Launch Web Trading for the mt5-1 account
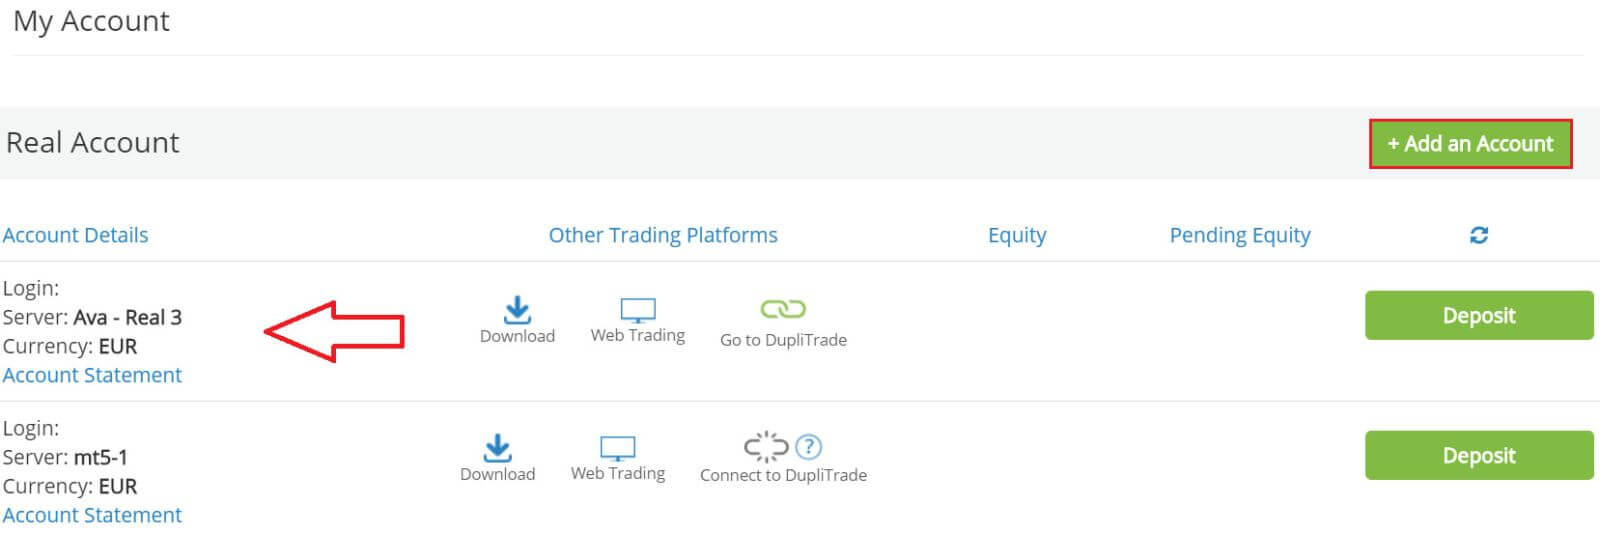1600x533 pixels. [617, 448]
